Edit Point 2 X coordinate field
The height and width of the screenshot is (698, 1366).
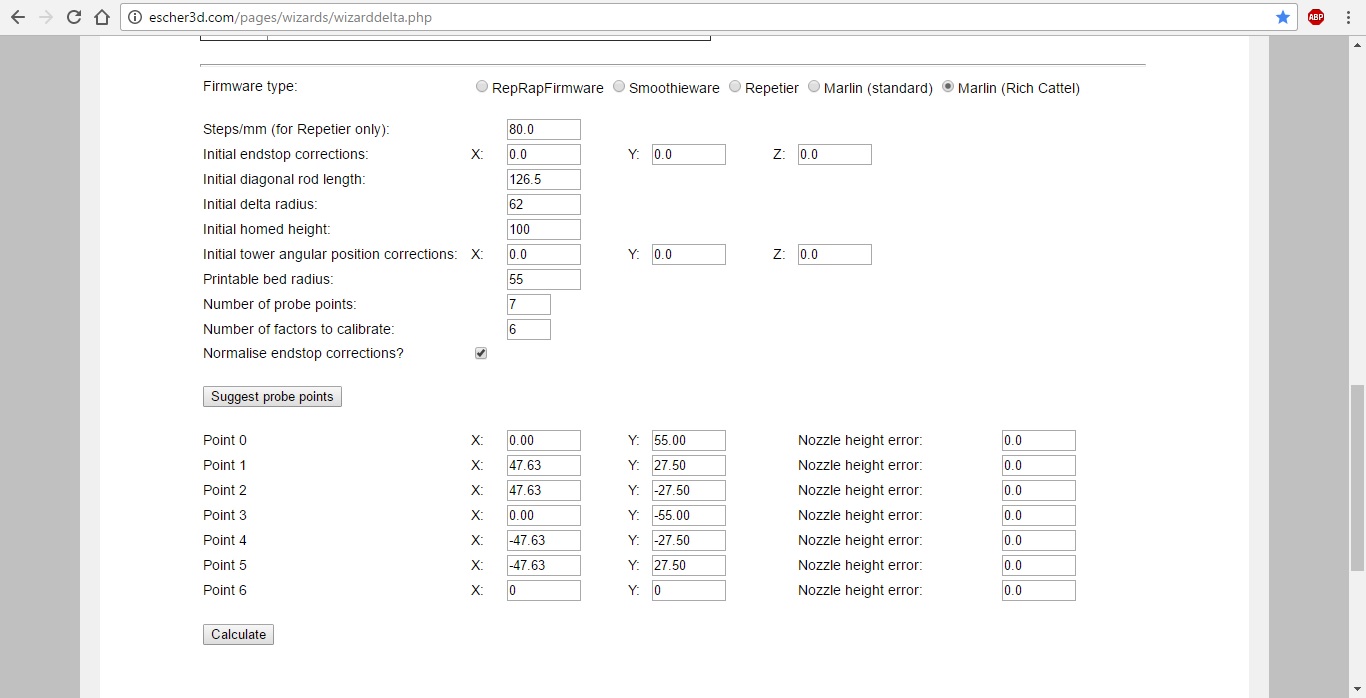544,491
